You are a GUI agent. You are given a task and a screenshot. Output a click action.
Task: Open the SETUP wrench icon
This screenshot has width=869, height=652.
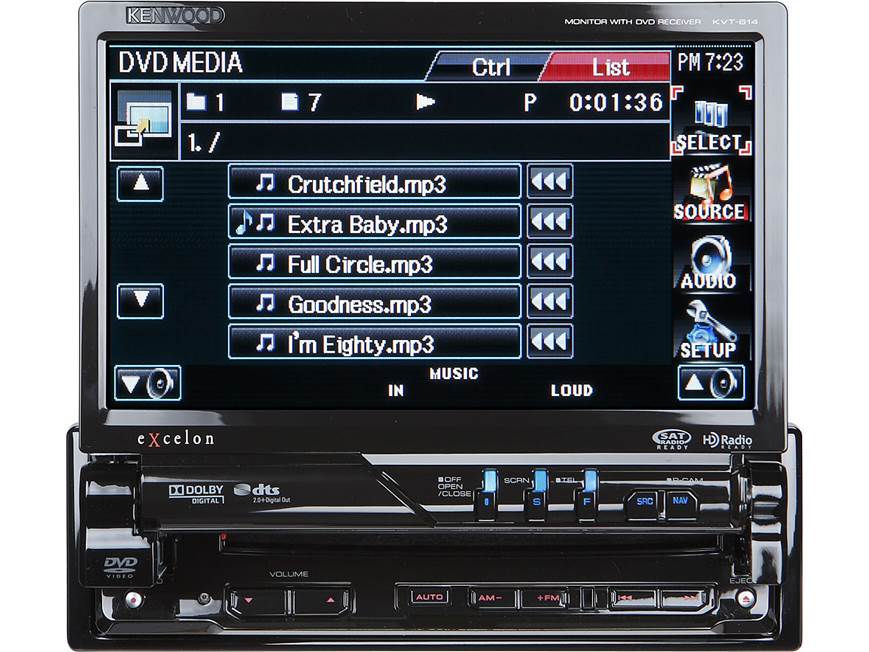pyautogui.click(x=709, y=331)
